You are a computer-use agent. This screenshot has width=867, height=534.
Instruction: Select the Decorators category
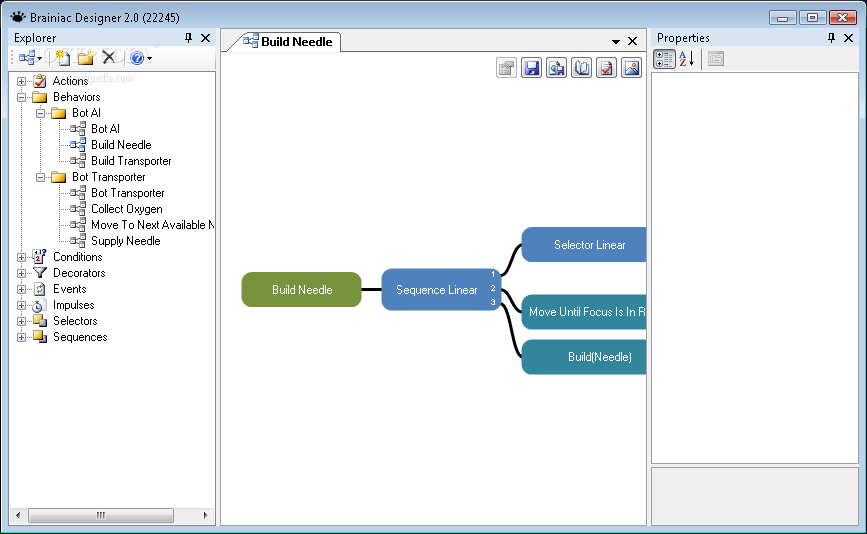click(x=79, y=273)
